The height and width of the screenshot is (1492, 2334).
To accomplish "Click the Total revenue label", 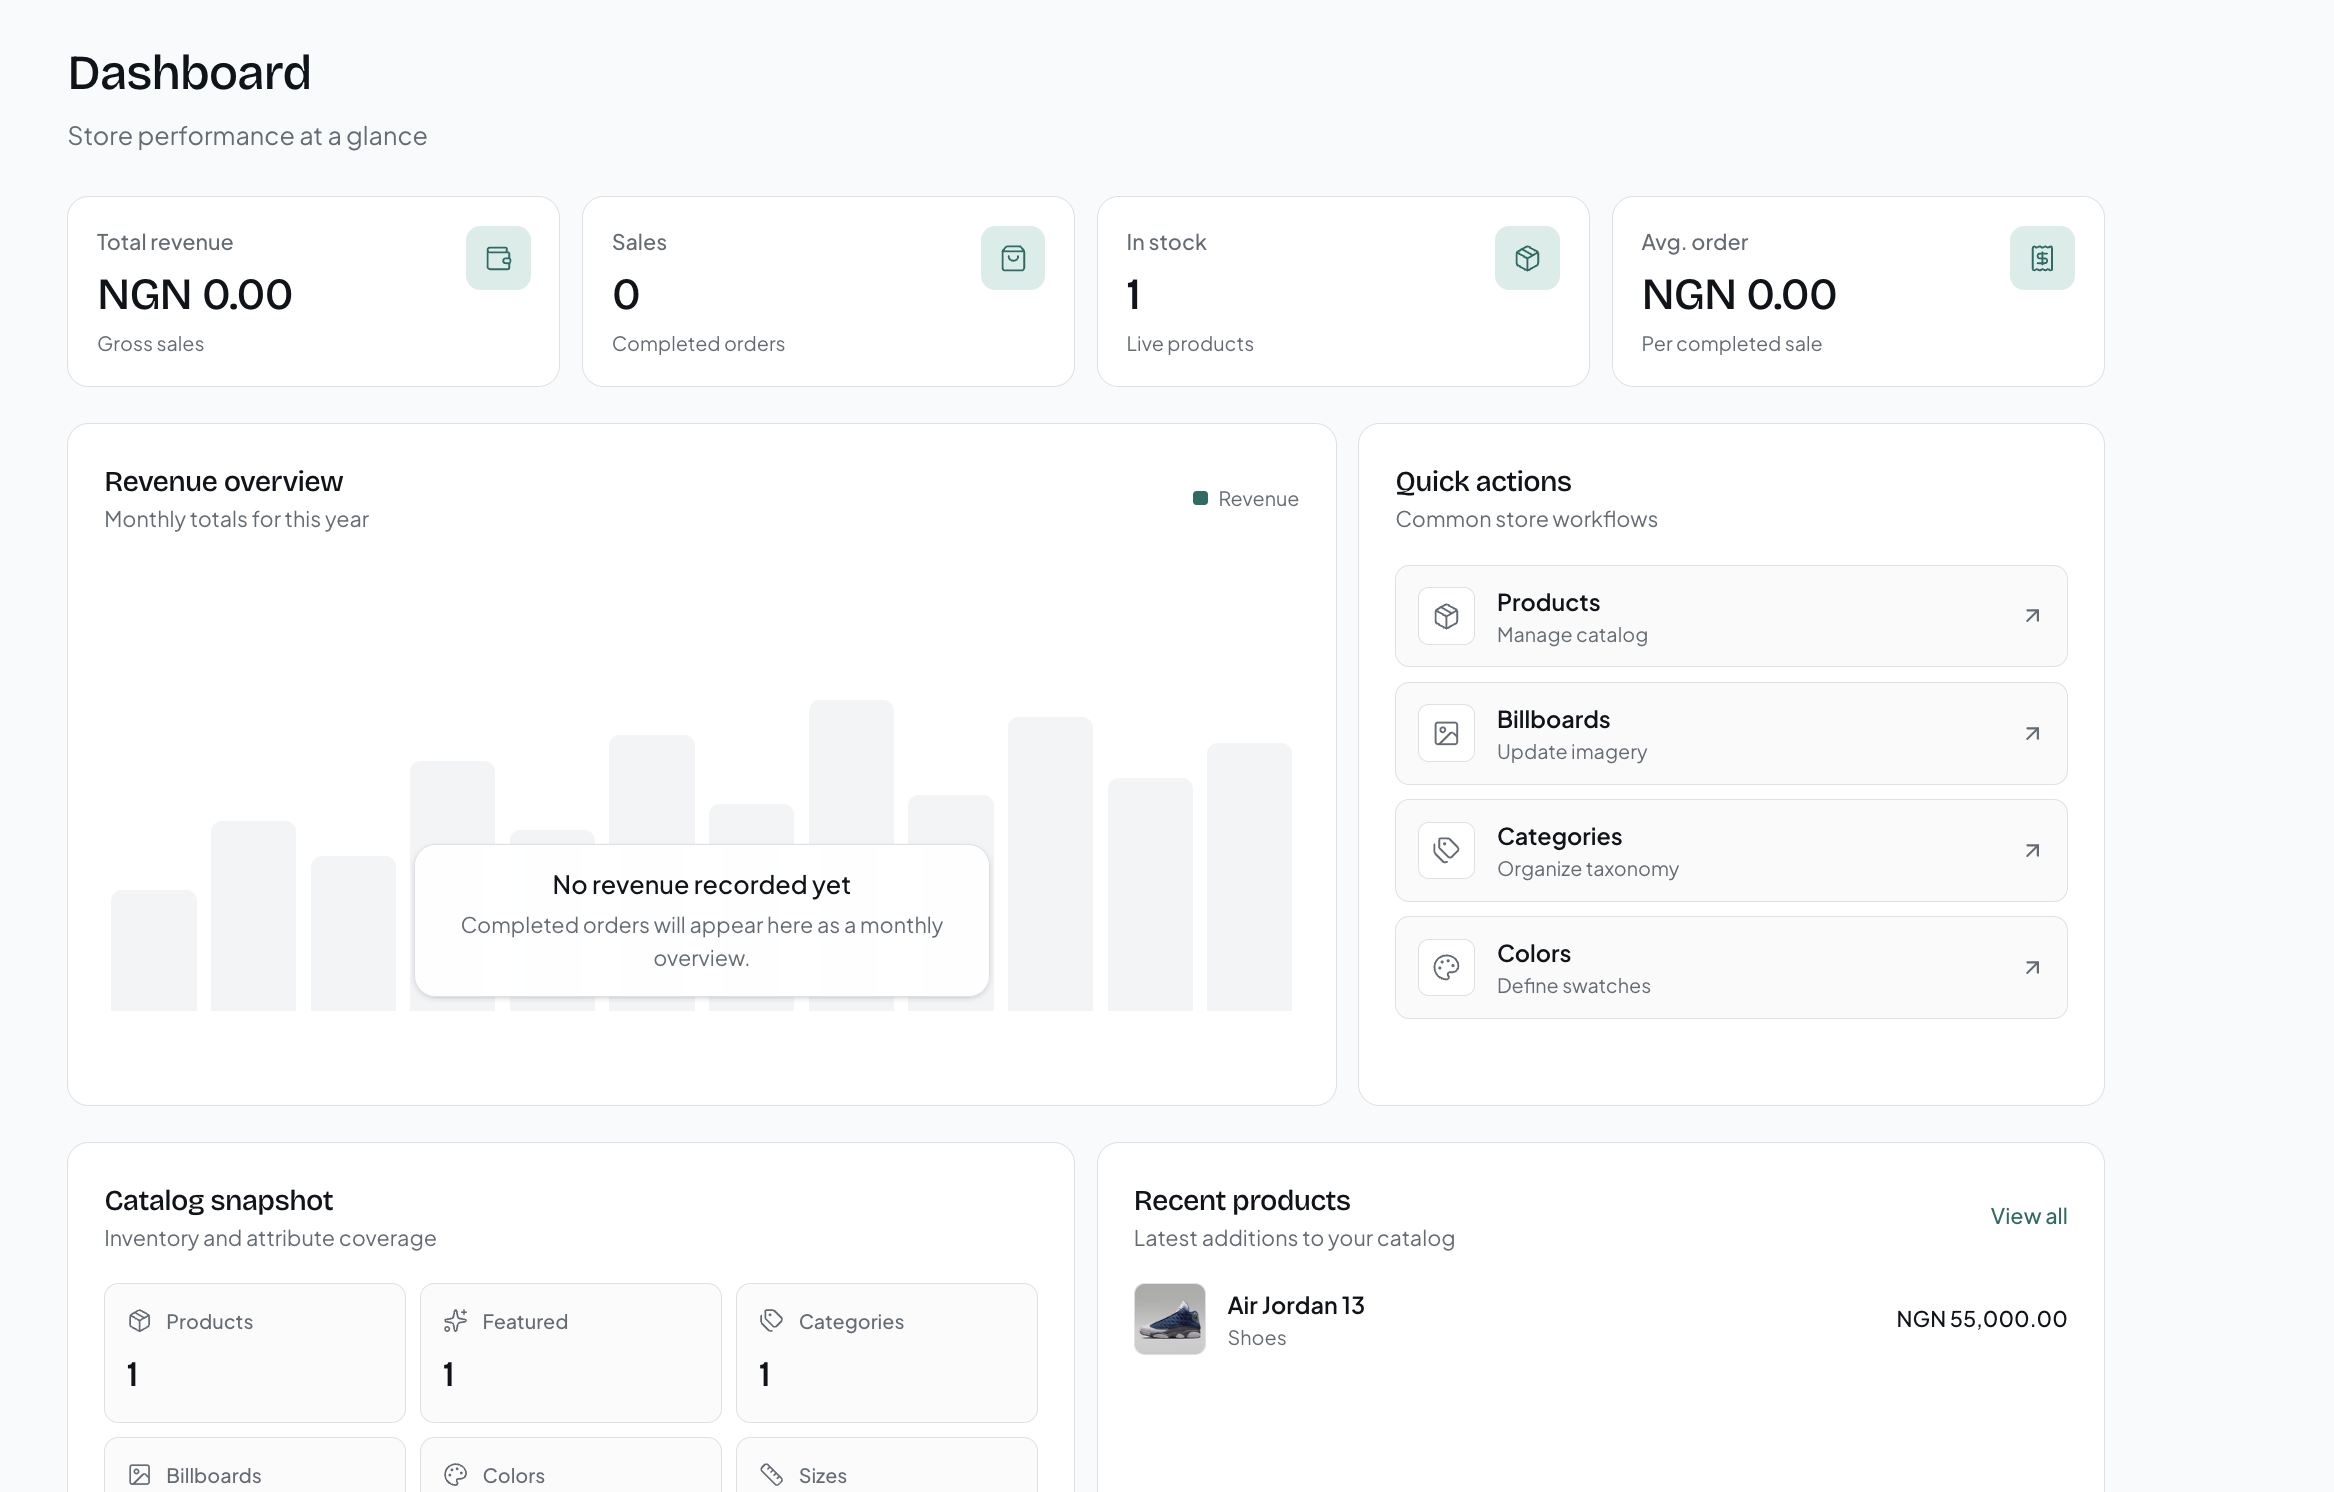I will point(165,242).
